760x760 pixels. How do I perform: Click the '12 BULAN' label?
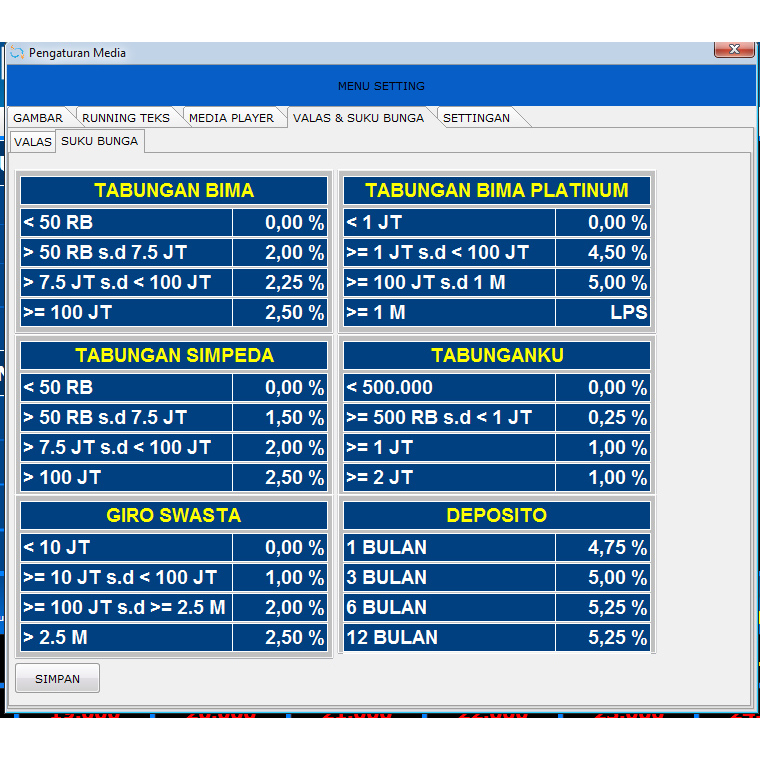click(449, 637)
